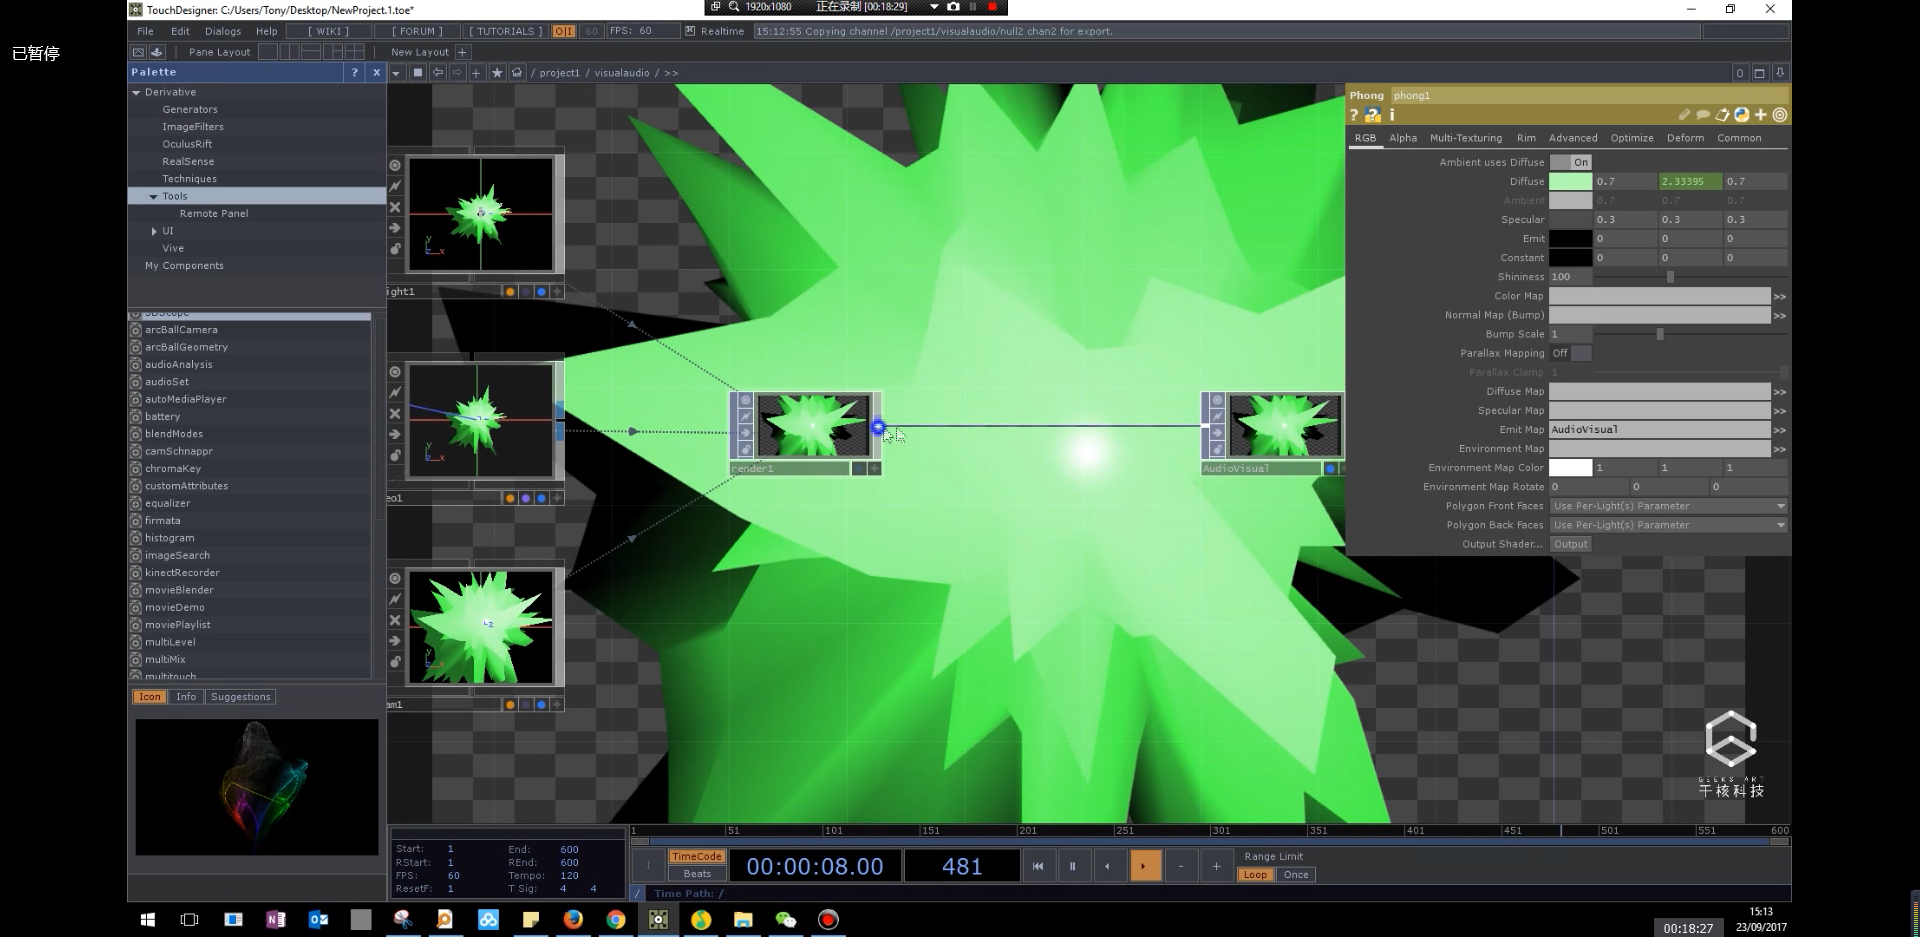Screen dimensions: 1920x937
Task: Open Firefox from the Windows taskbar
Action: (x=573, y=919)
